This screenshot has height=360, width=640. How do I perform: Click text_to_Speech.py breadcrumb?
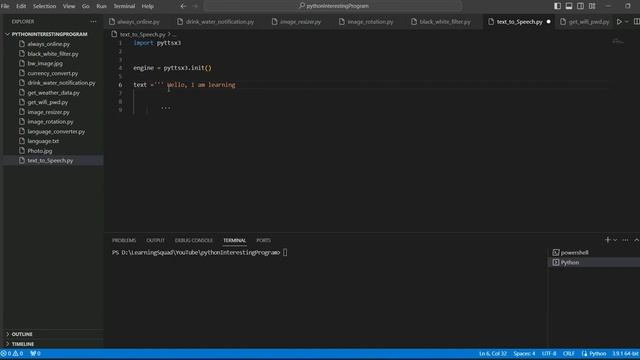coord(142,35)
